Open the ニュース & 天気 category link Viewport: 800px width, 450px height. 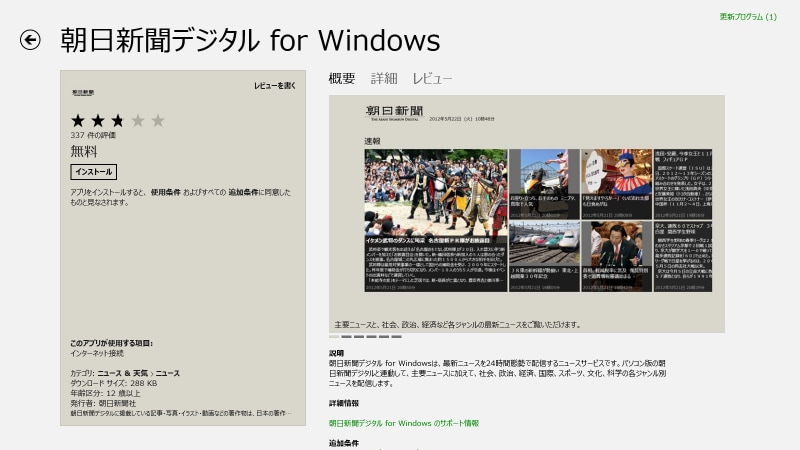pyautogui.click(x=123, y=373)
